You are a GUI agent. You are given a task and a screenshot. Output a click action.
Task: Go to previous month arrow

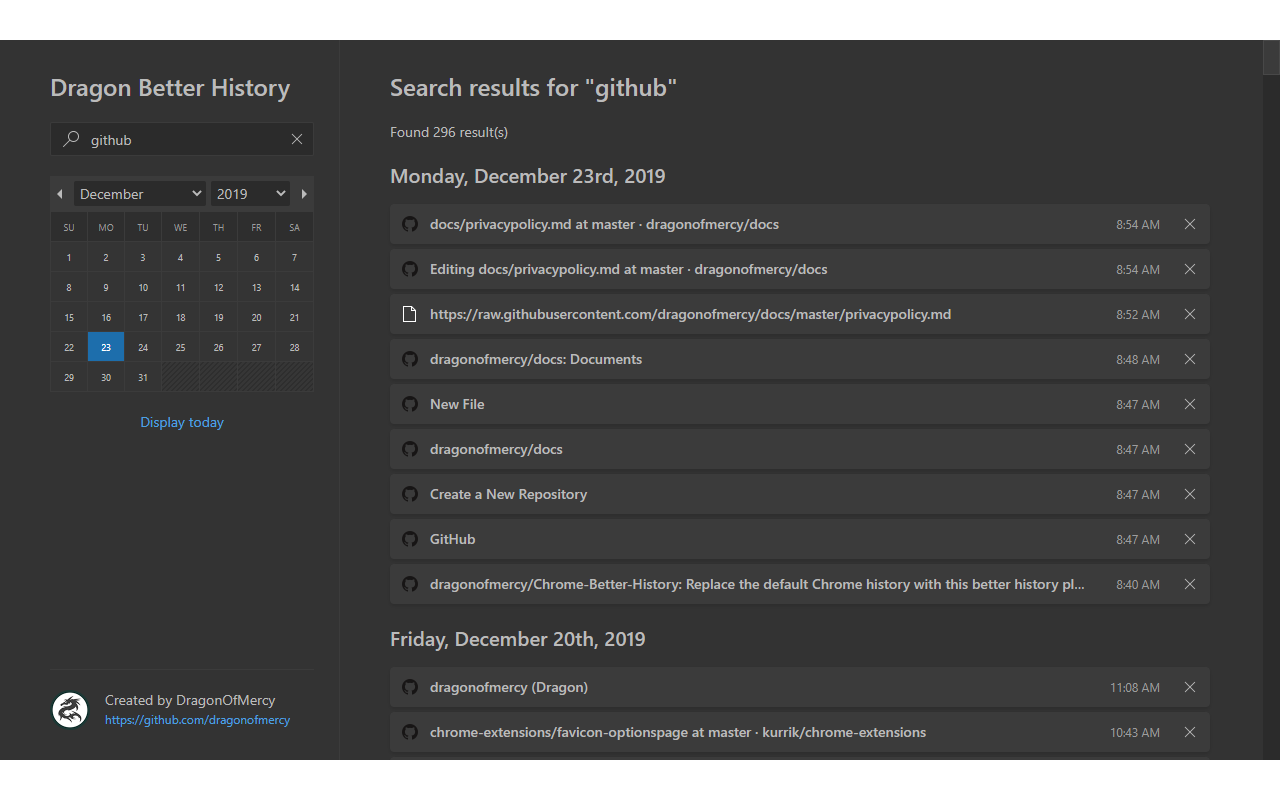click(60, 194)
